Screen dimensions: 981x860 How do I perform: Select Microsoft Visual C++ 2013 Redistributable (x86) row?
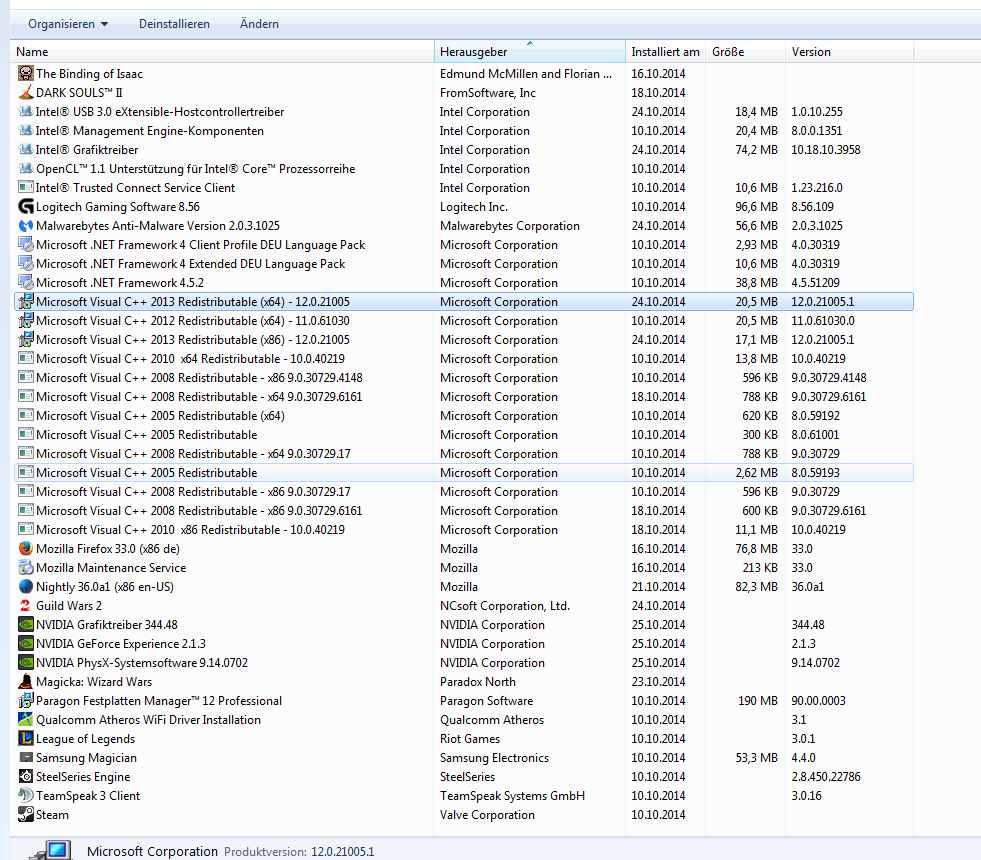464,340
